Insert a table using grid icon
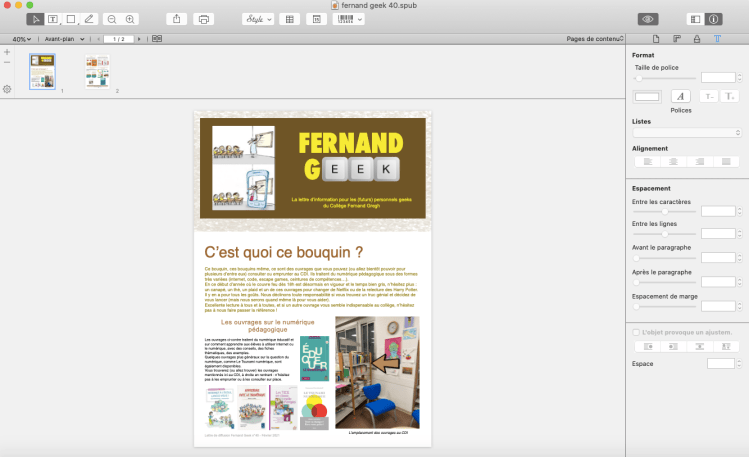749x457 pixels. [290, 19]
